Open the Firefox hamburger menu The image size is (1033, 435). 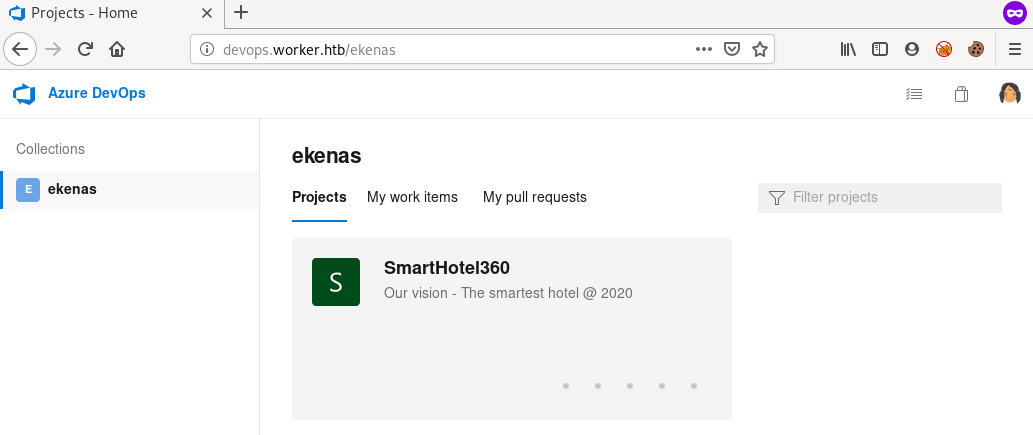click(1014, 48)
